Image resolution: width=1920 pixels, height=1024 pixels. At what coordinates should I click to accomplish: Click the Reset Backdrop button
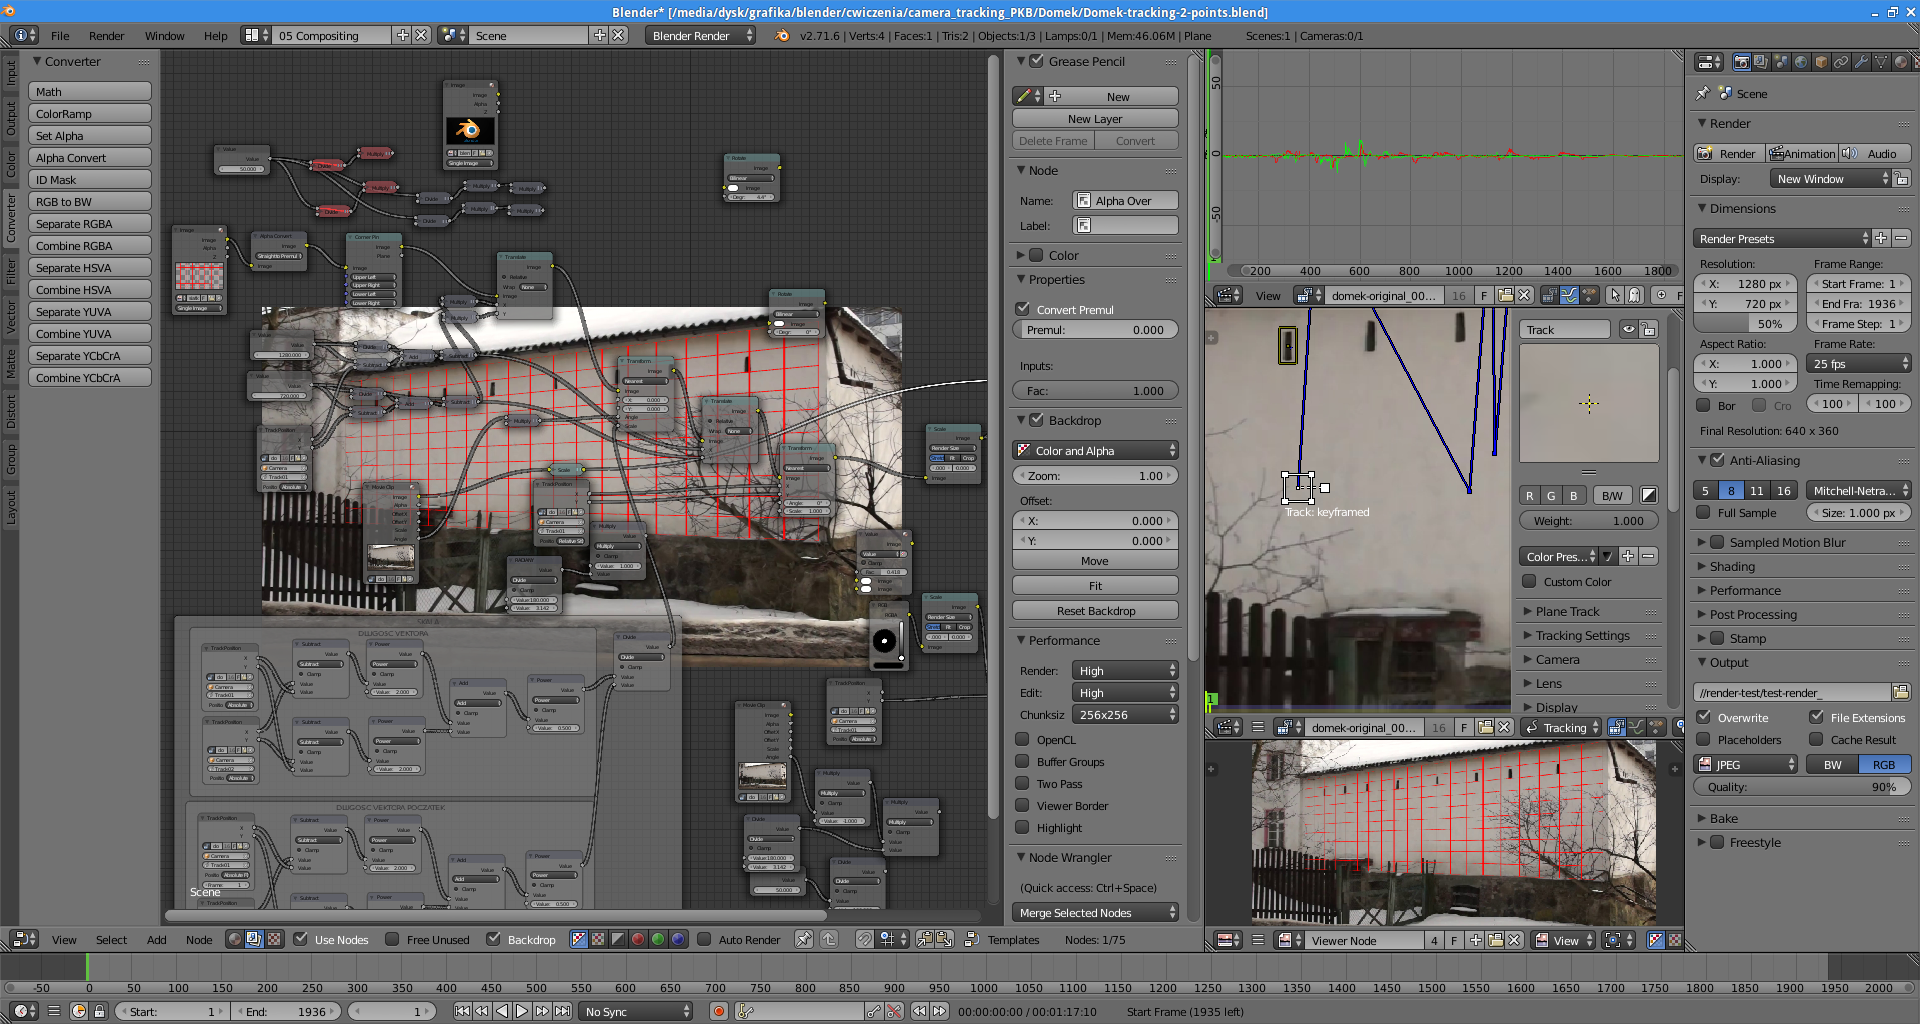[1095, 610]
